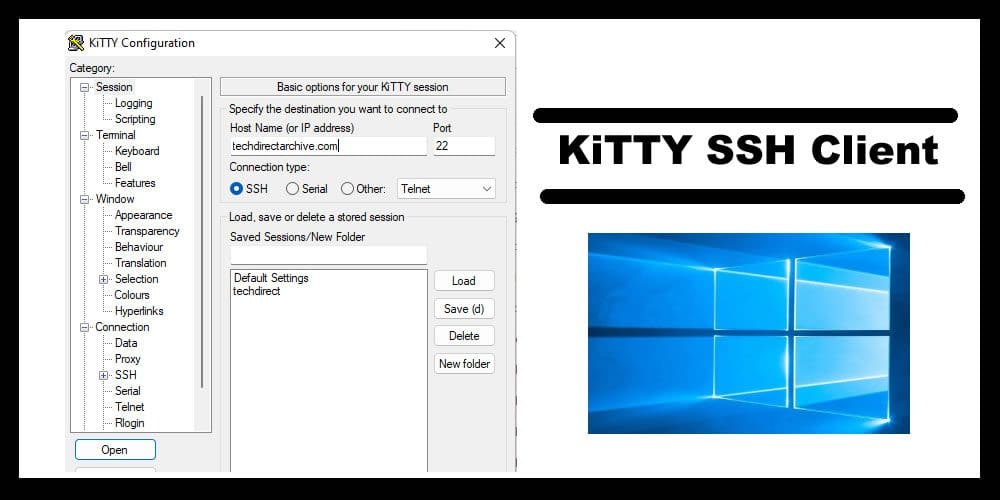Select the techdirect saved session
This screenshot has height=500, width=1000.
257,291
